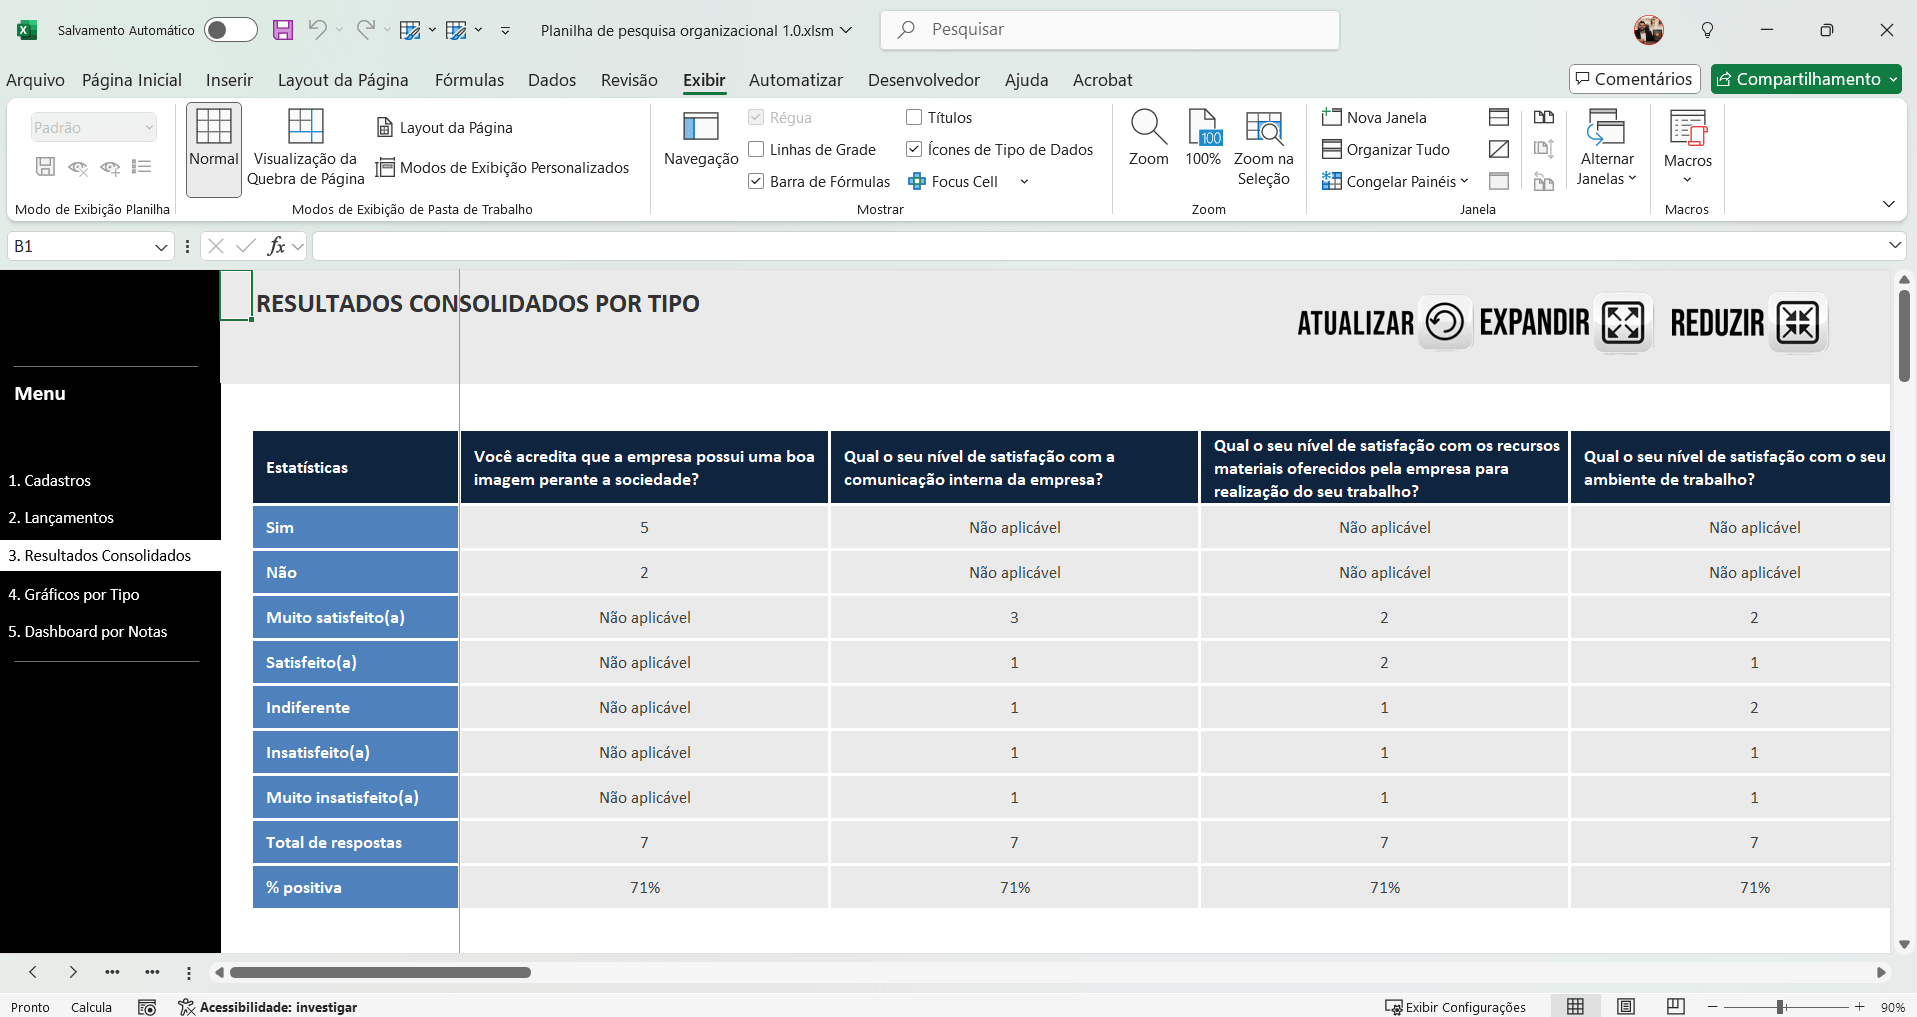
Task: Uncheck Barra de Fórmulas option
Action: pos(757,182)
